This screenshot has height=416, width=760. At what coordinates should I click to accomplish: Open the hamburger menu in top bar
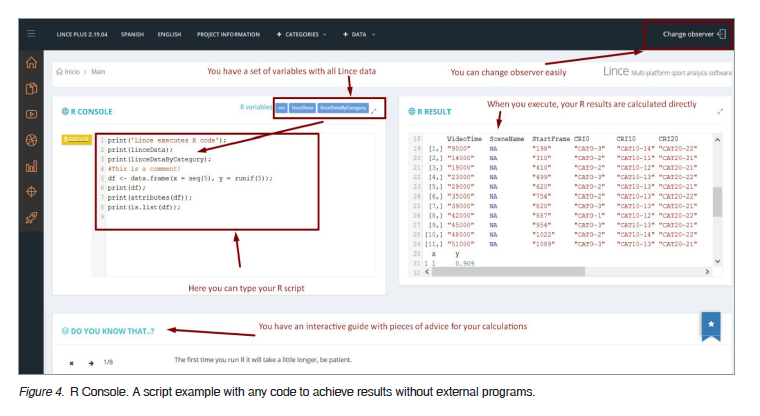pos(31,34)
